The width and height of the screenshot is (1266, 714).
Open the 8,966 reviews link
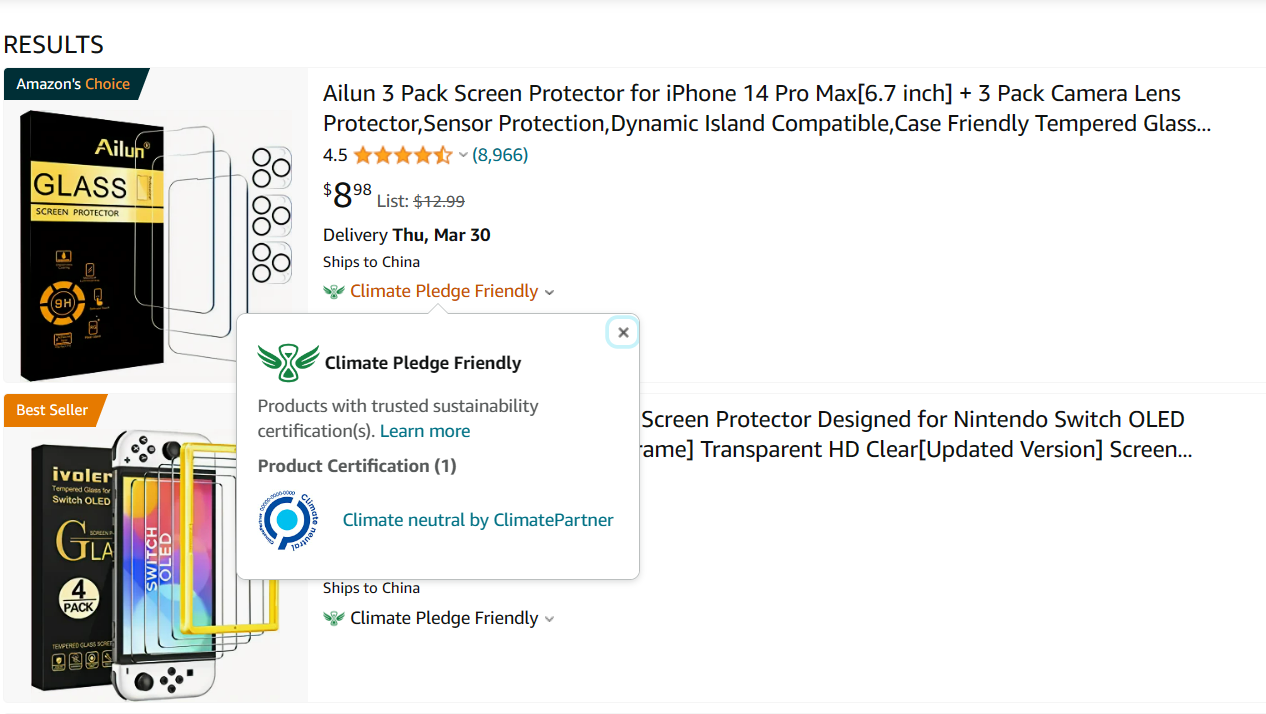tap(500, 155)
